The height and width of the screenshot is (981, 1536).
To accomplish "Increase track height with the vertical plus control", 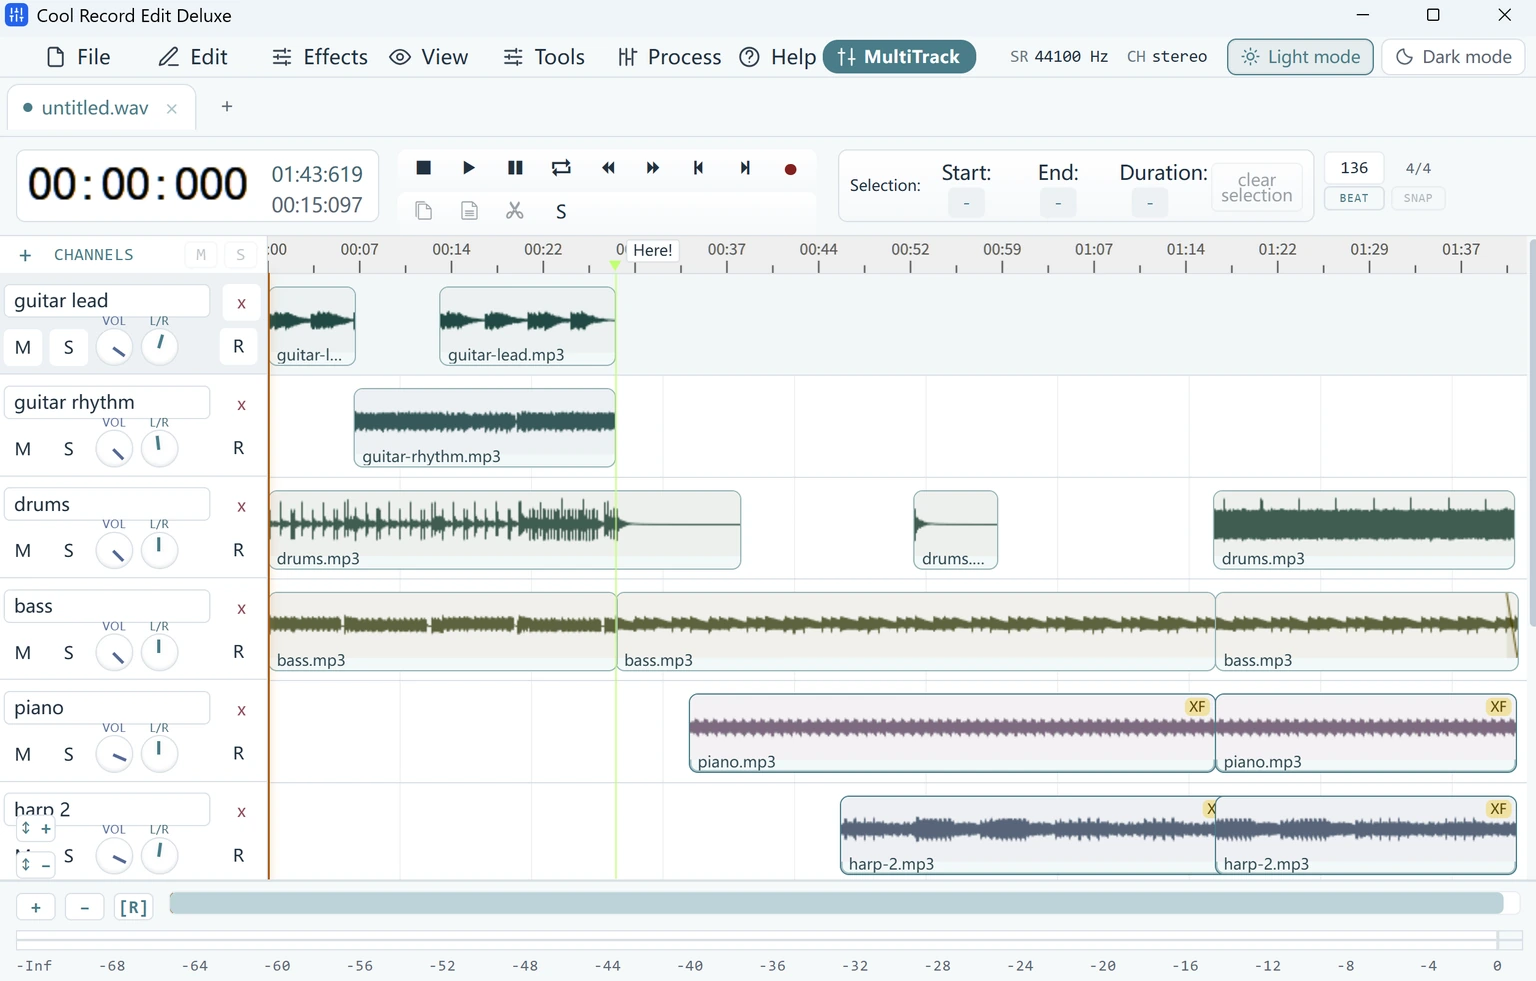I will [36, 828].
